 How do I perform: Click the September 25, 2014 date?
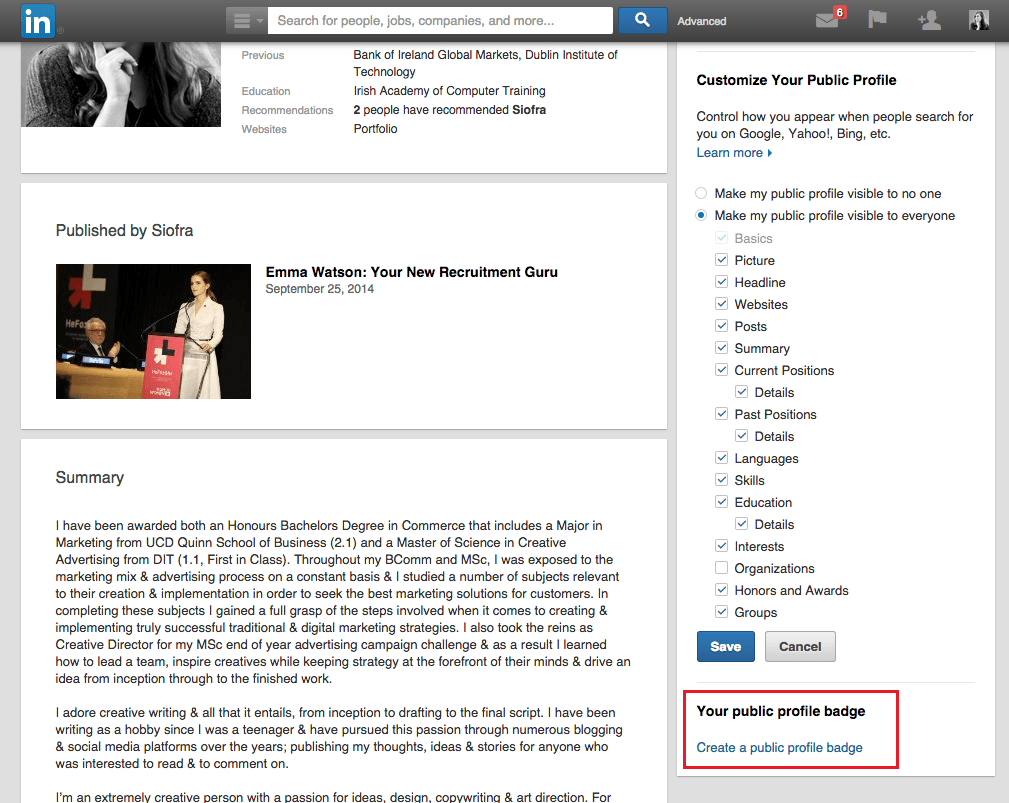coord(320,289)
